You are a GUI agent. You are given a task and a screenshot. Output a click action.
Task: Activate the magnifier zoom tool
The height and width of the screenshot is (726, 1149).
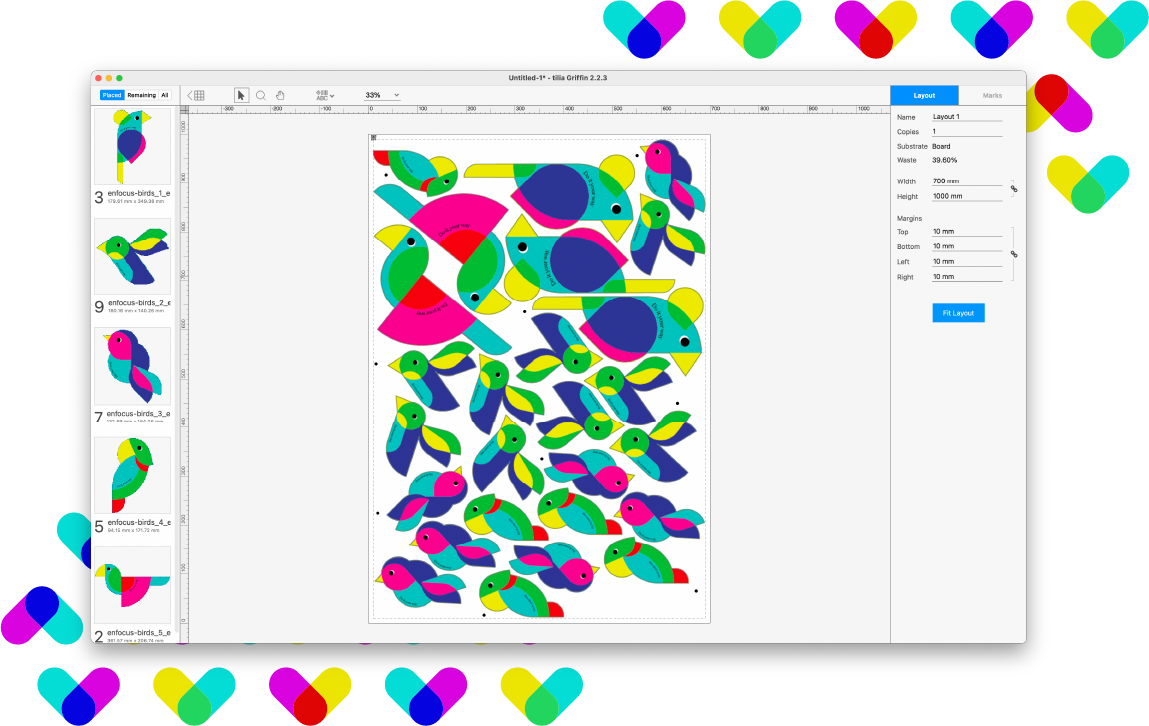261,95
